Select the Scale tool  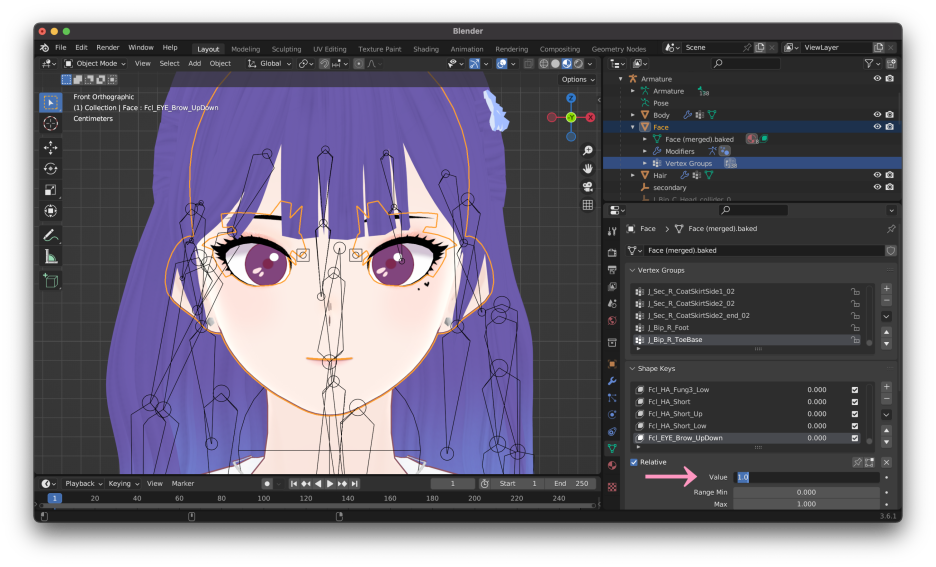51,190
